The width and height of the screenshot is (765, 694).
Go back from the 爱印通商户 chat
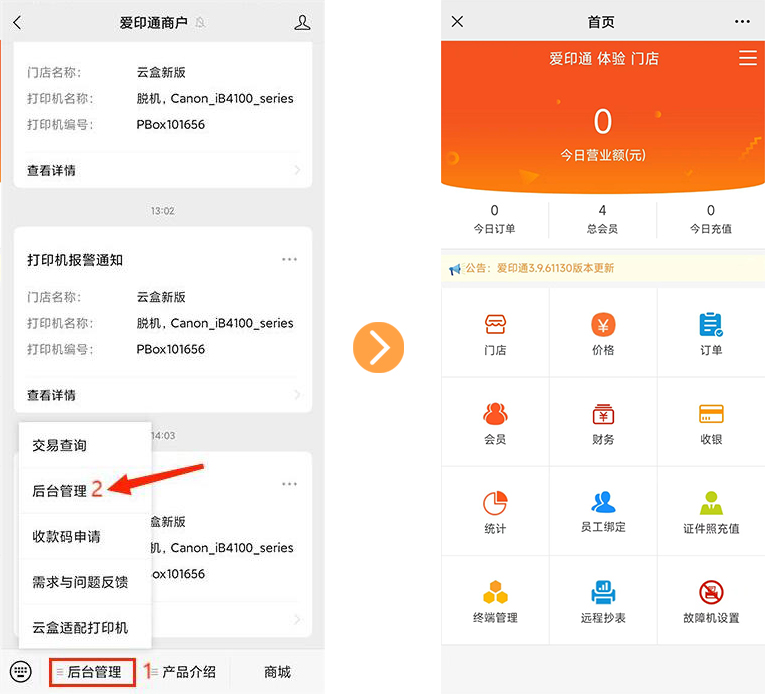tap(18, 22)
